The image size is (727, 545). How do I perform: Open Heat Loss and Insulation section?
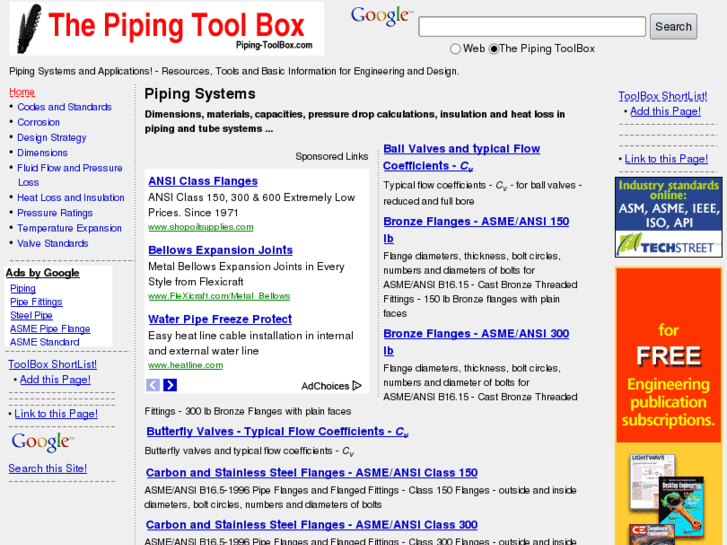coord(71,198)
